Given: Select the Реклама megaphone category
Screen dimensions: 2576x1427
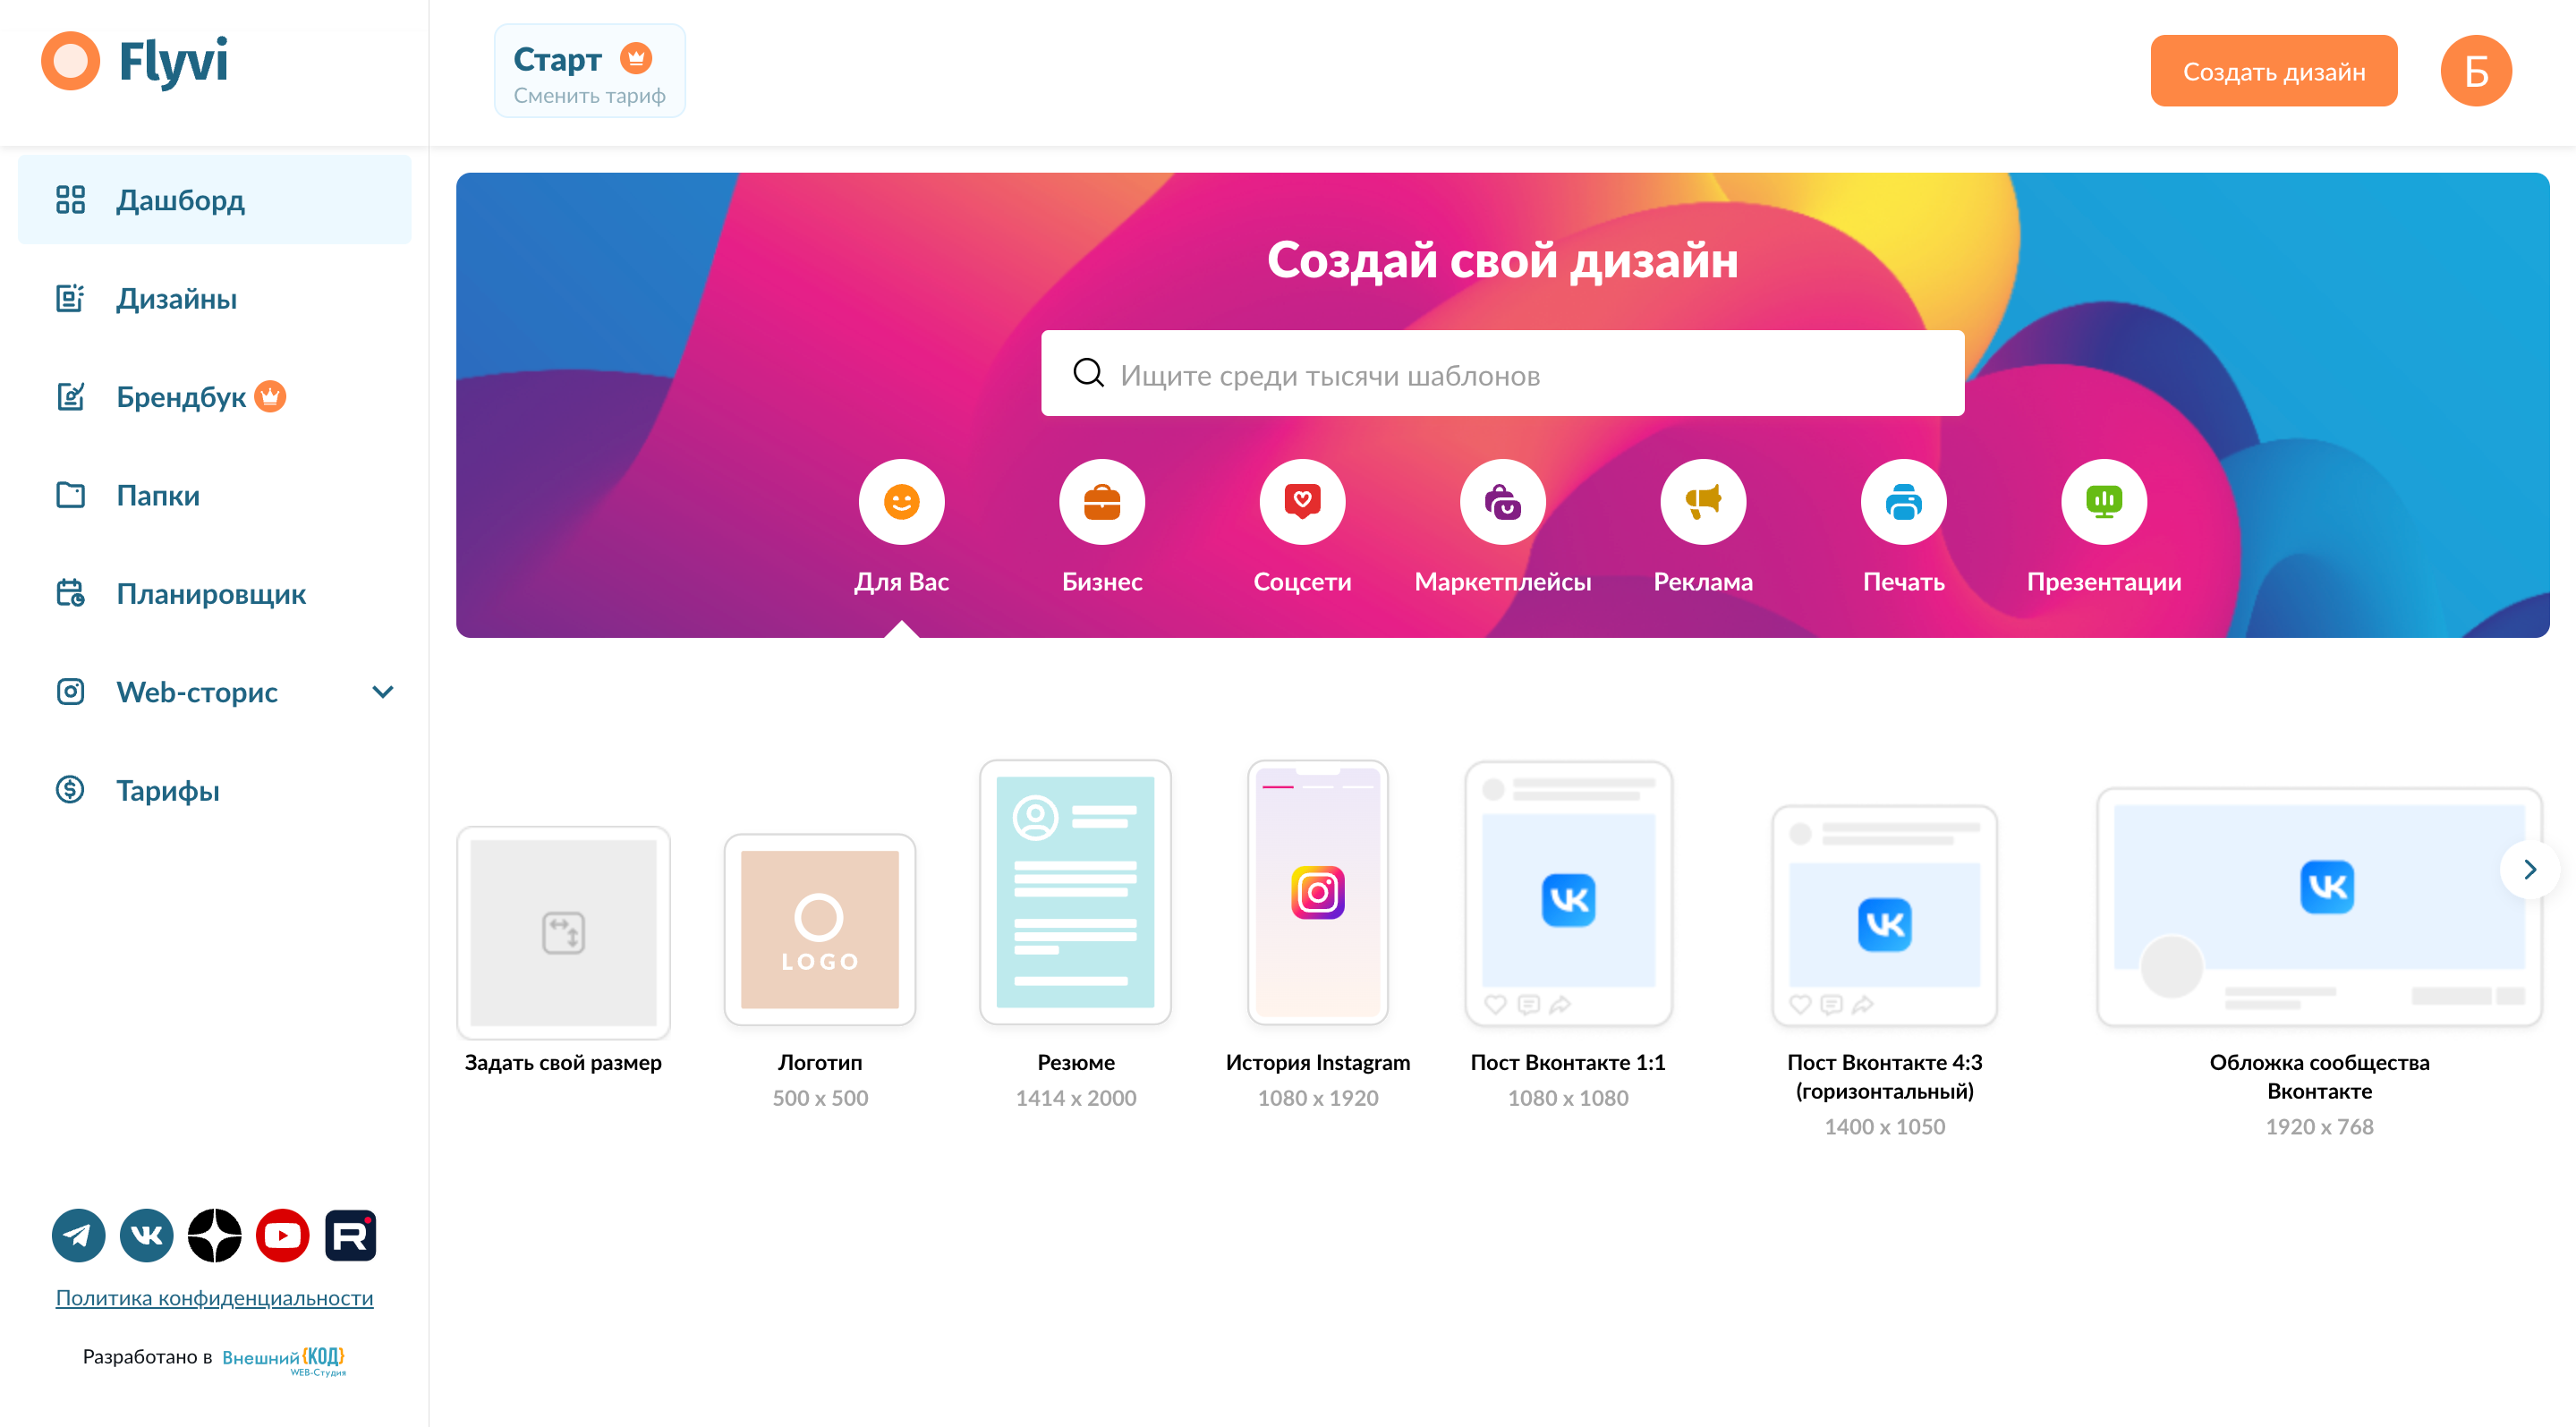Looking at the screenshot, I should coord(1703,502).
